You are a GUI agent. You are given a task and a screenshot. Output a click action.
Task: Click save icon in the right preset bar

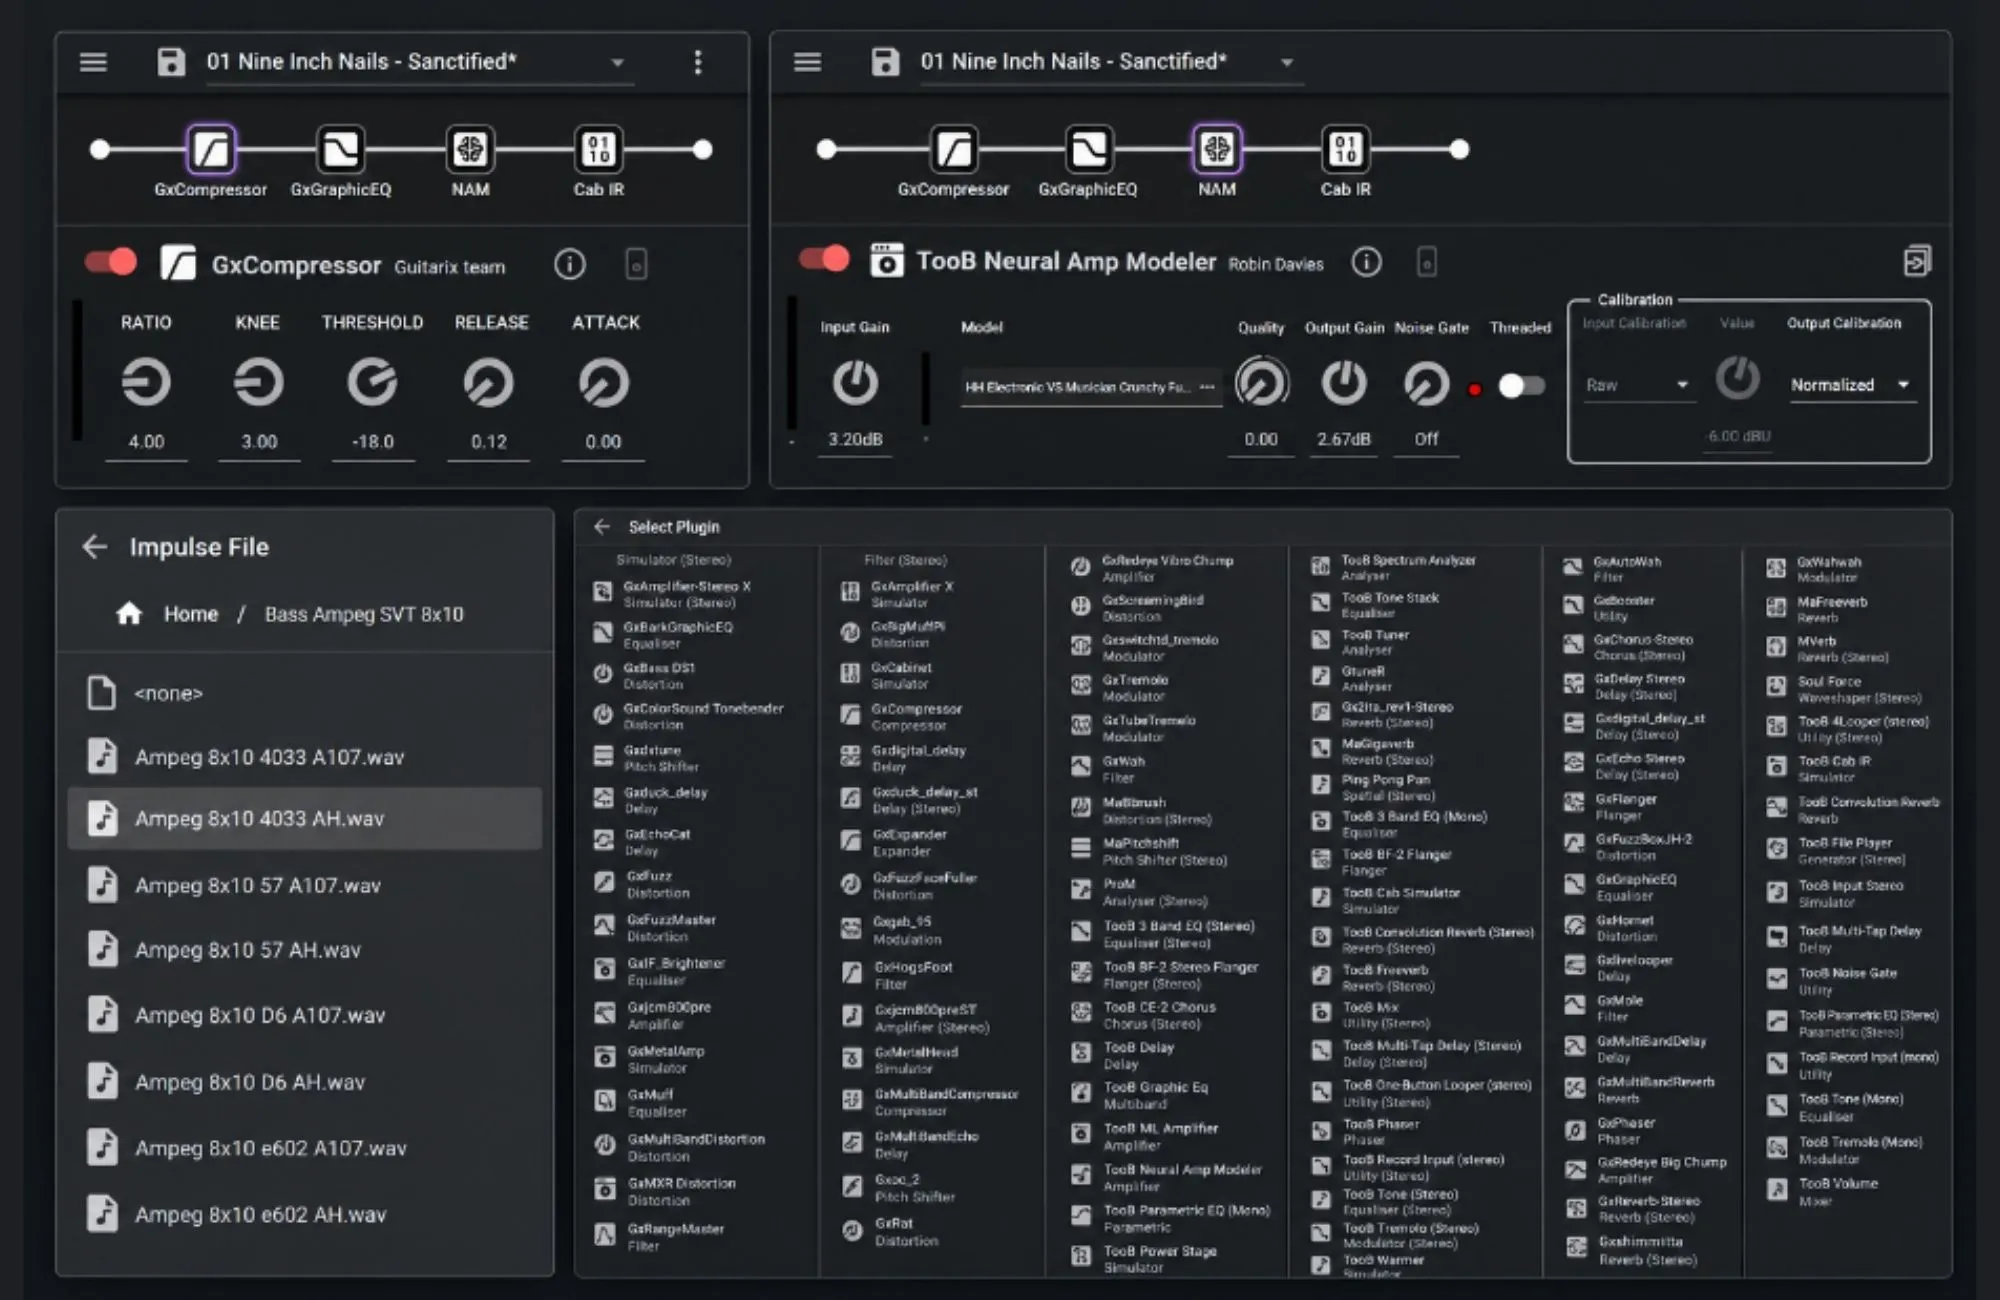coord(885,62)
